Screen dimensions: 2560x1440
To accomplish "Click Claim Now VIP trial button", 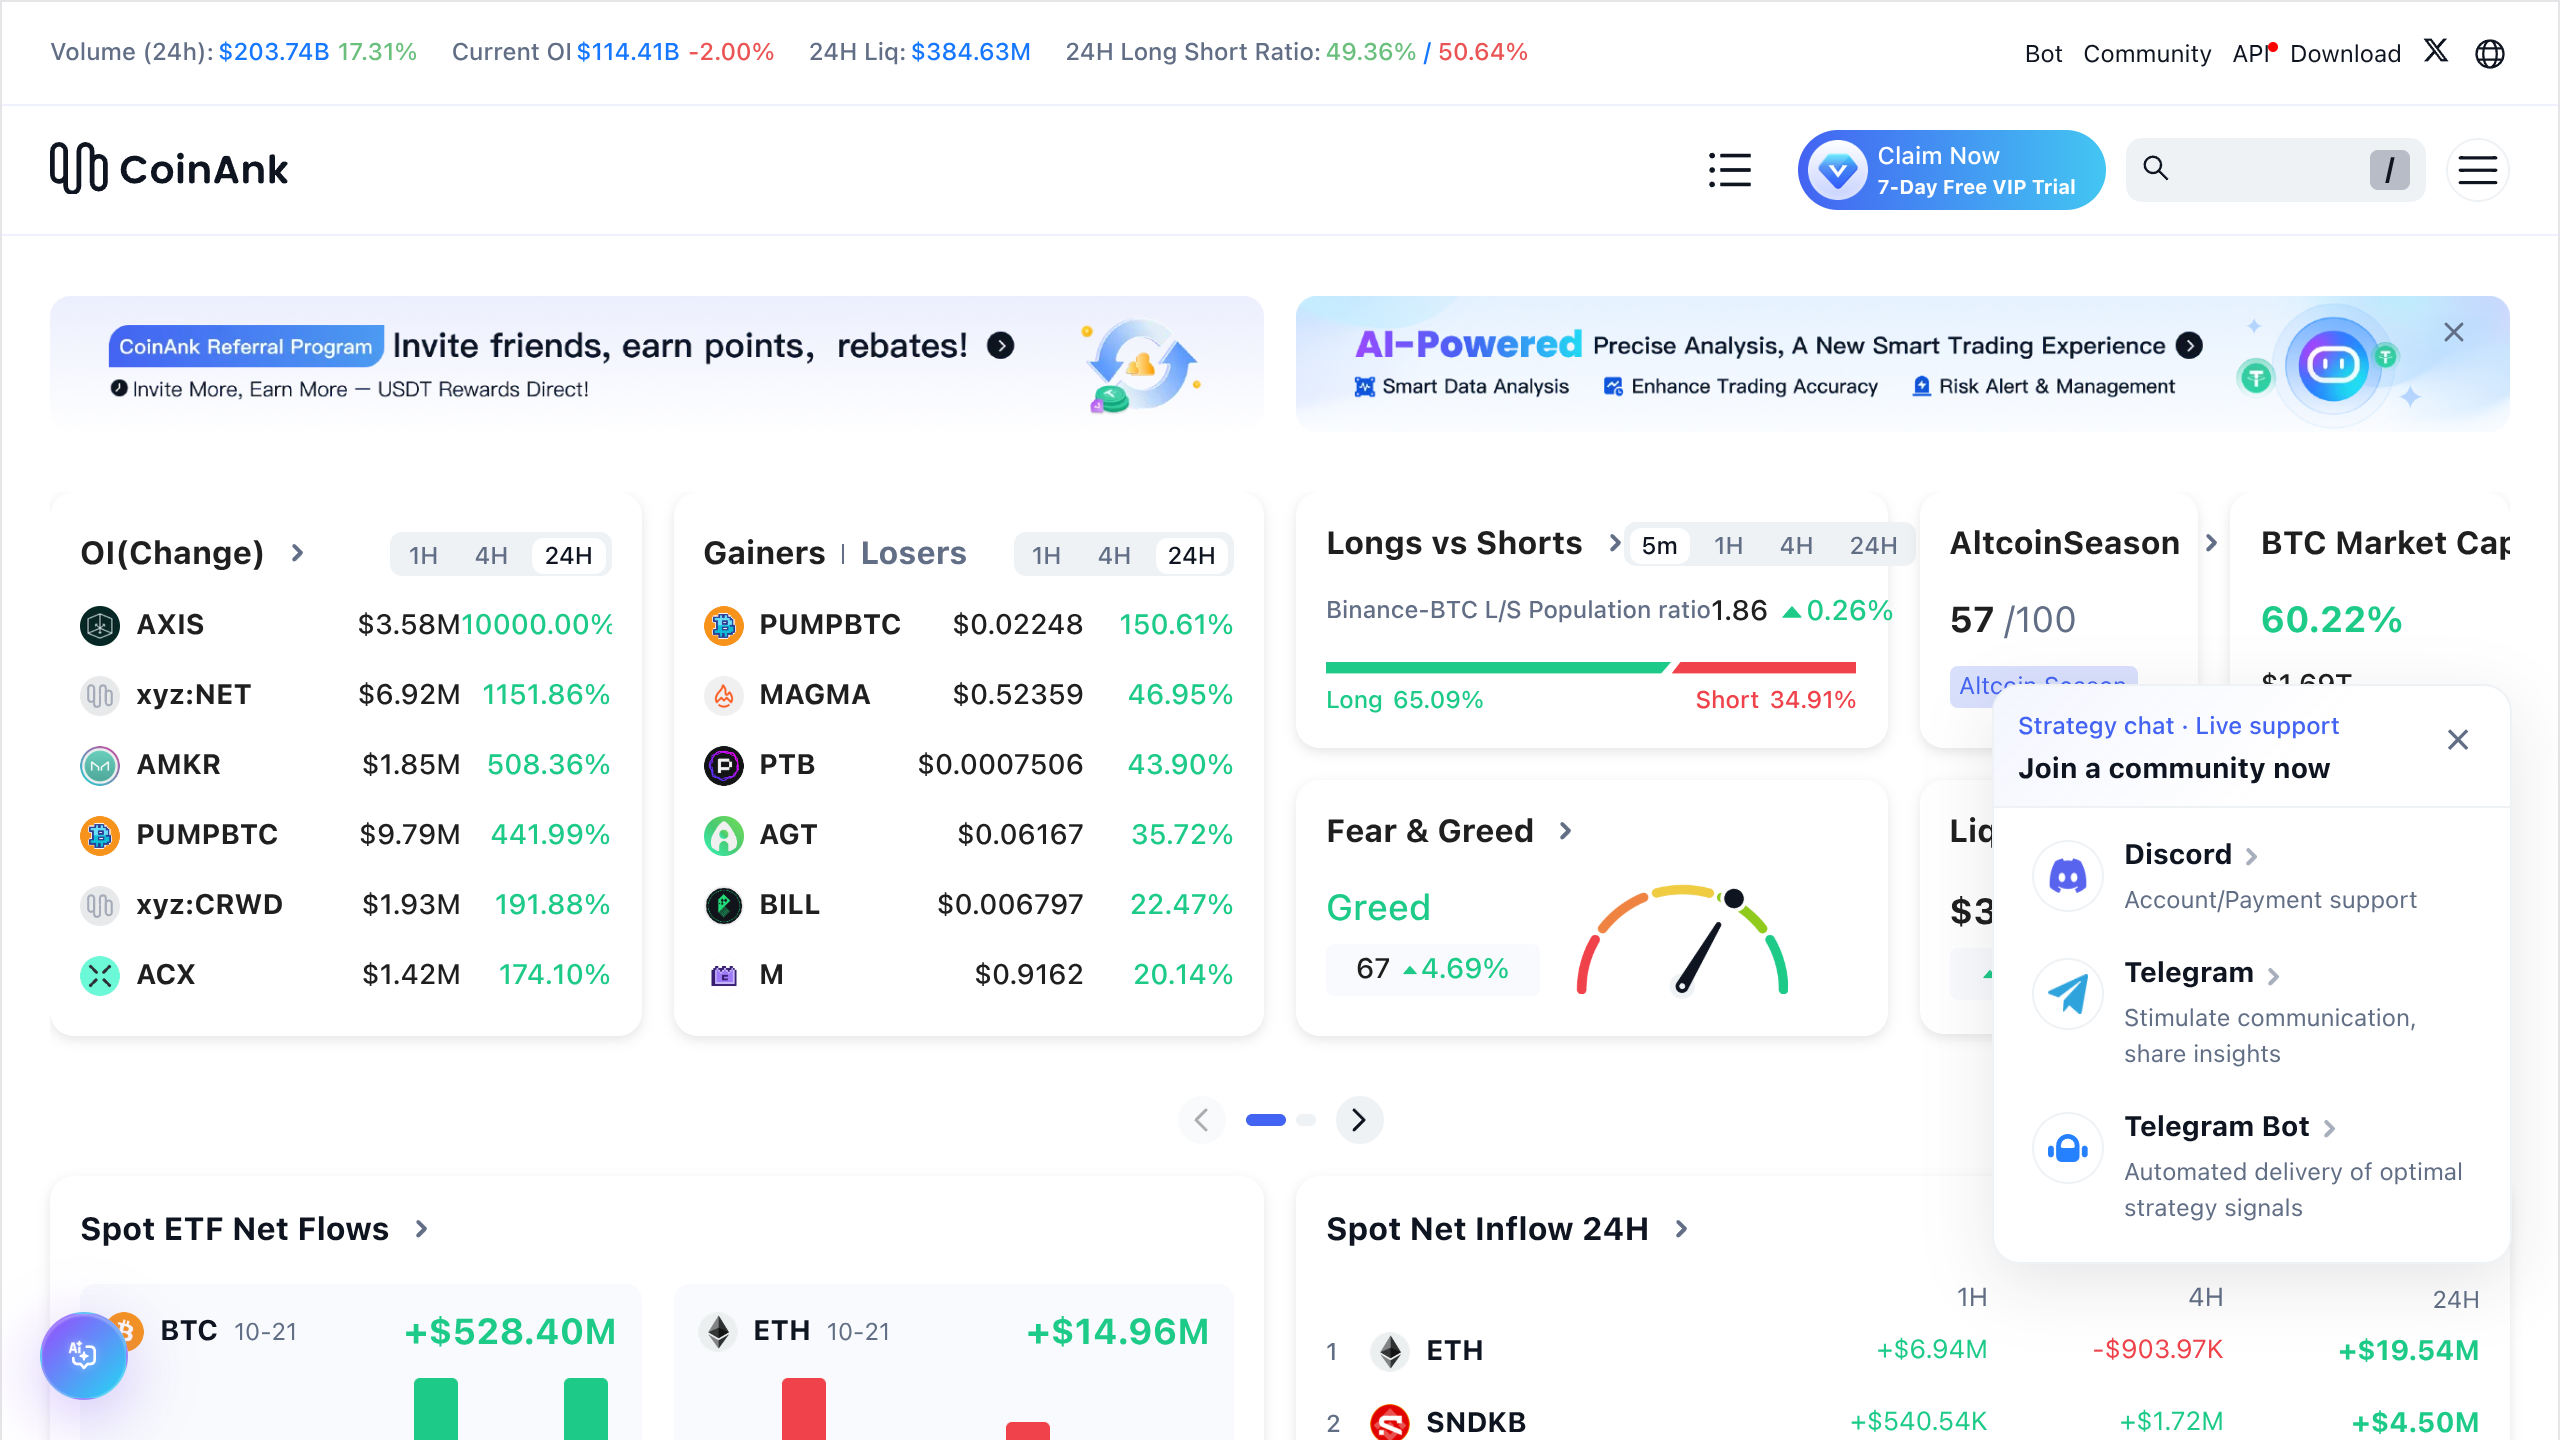I will coord(1951,170).
